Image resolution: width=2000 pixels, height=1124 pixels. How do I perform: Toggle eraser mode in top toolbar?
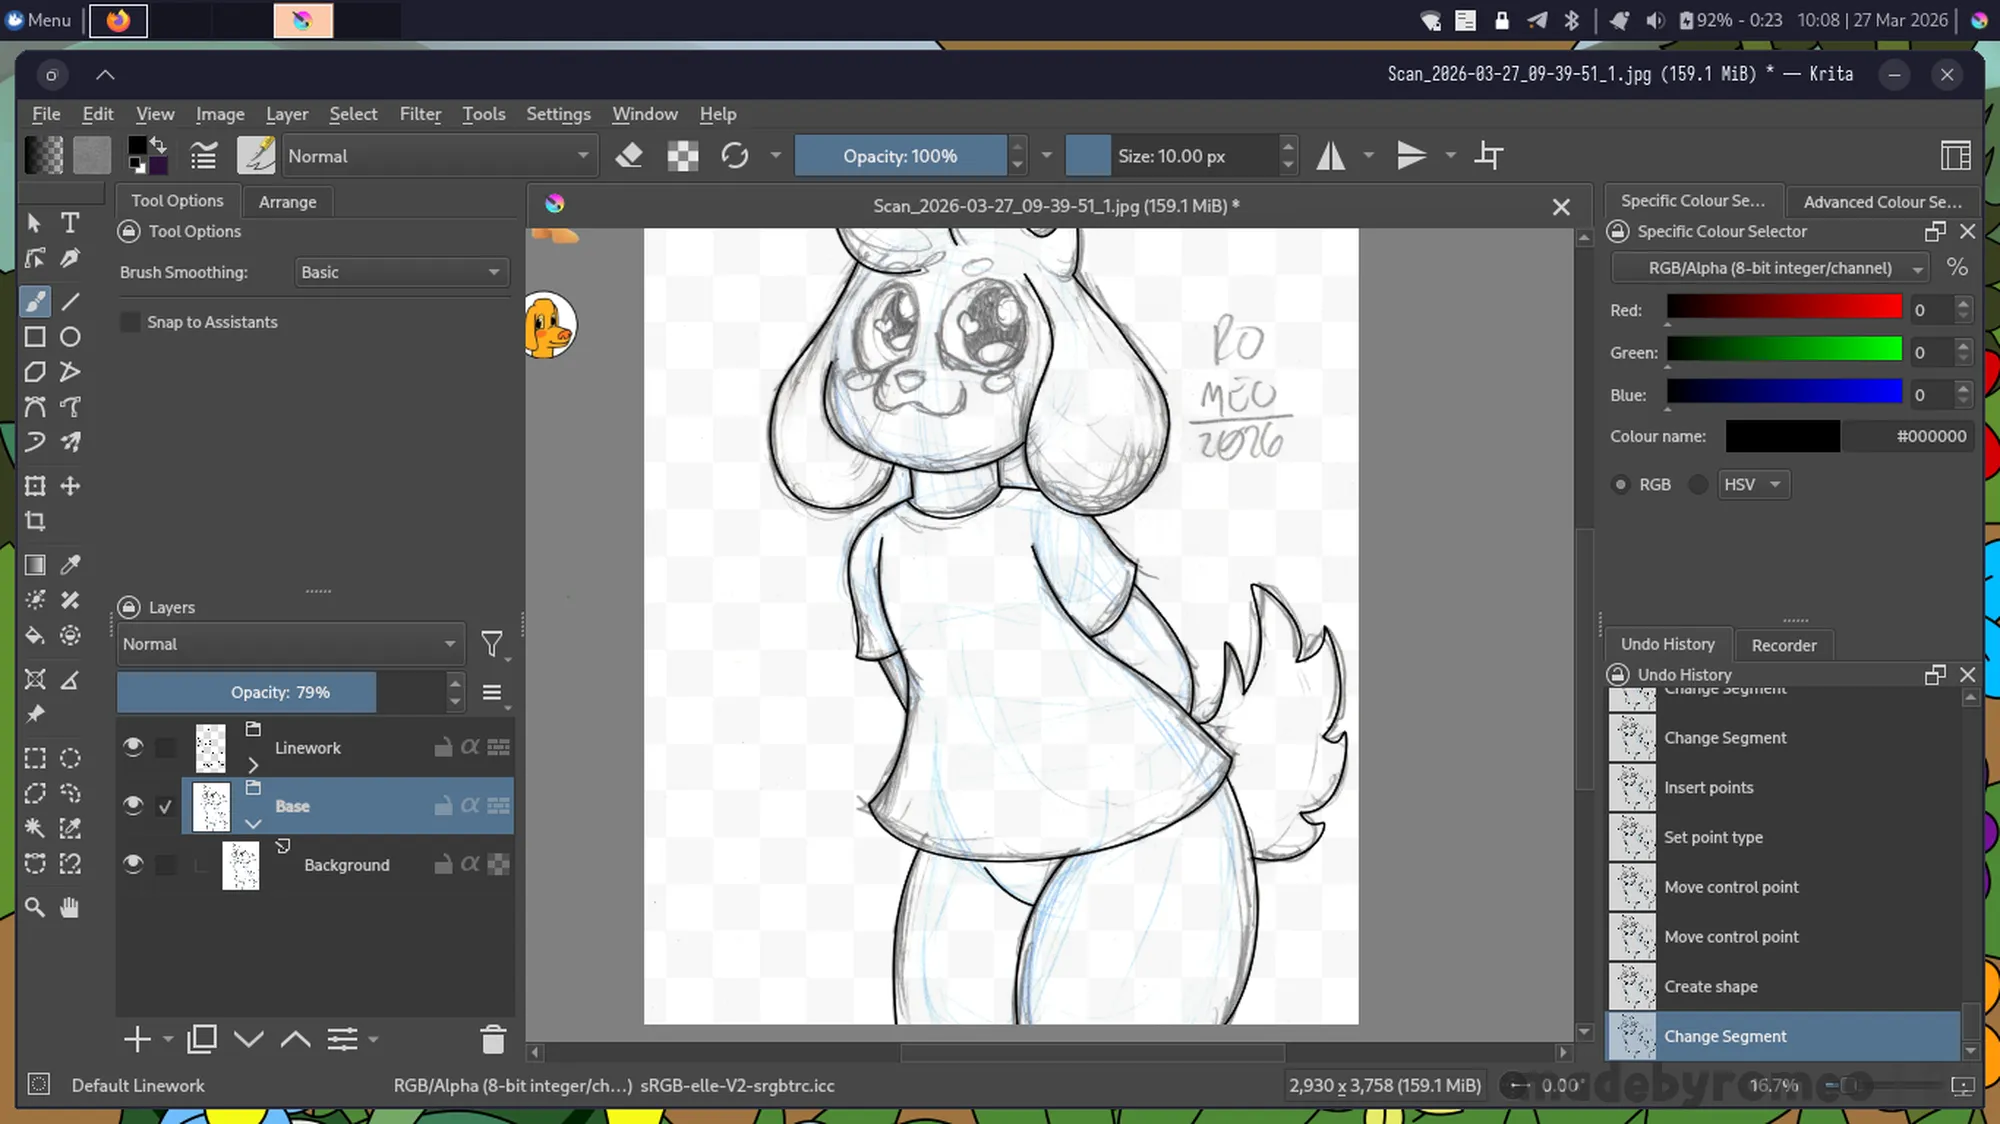pyautogui.click(x=629, y=156)
